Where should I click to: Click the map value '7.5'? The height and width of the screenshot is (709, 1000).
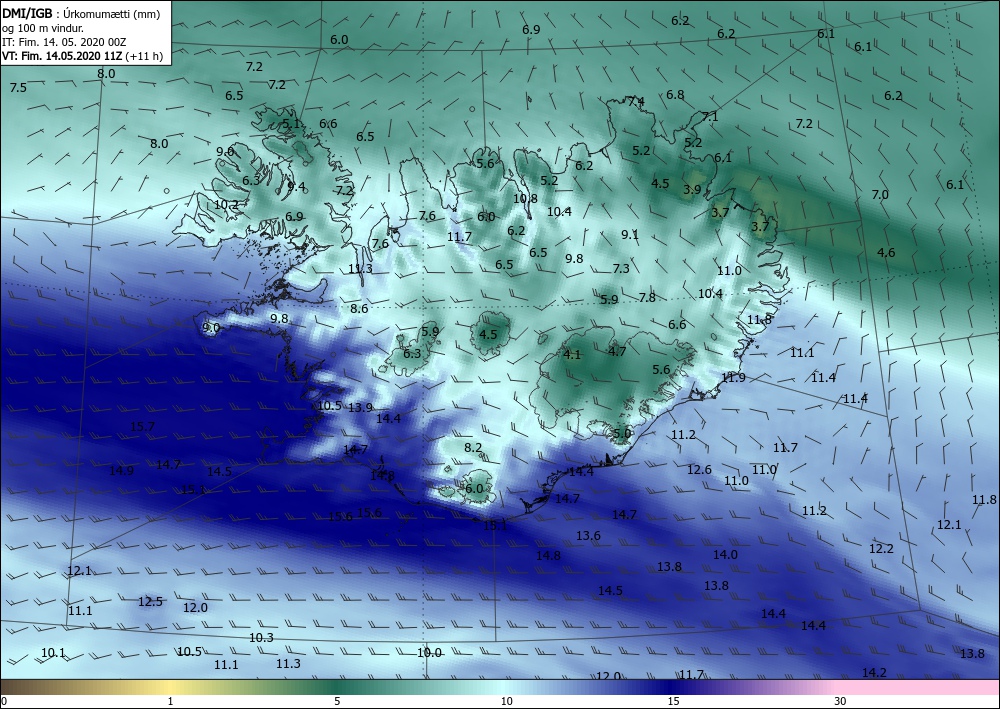18,87
